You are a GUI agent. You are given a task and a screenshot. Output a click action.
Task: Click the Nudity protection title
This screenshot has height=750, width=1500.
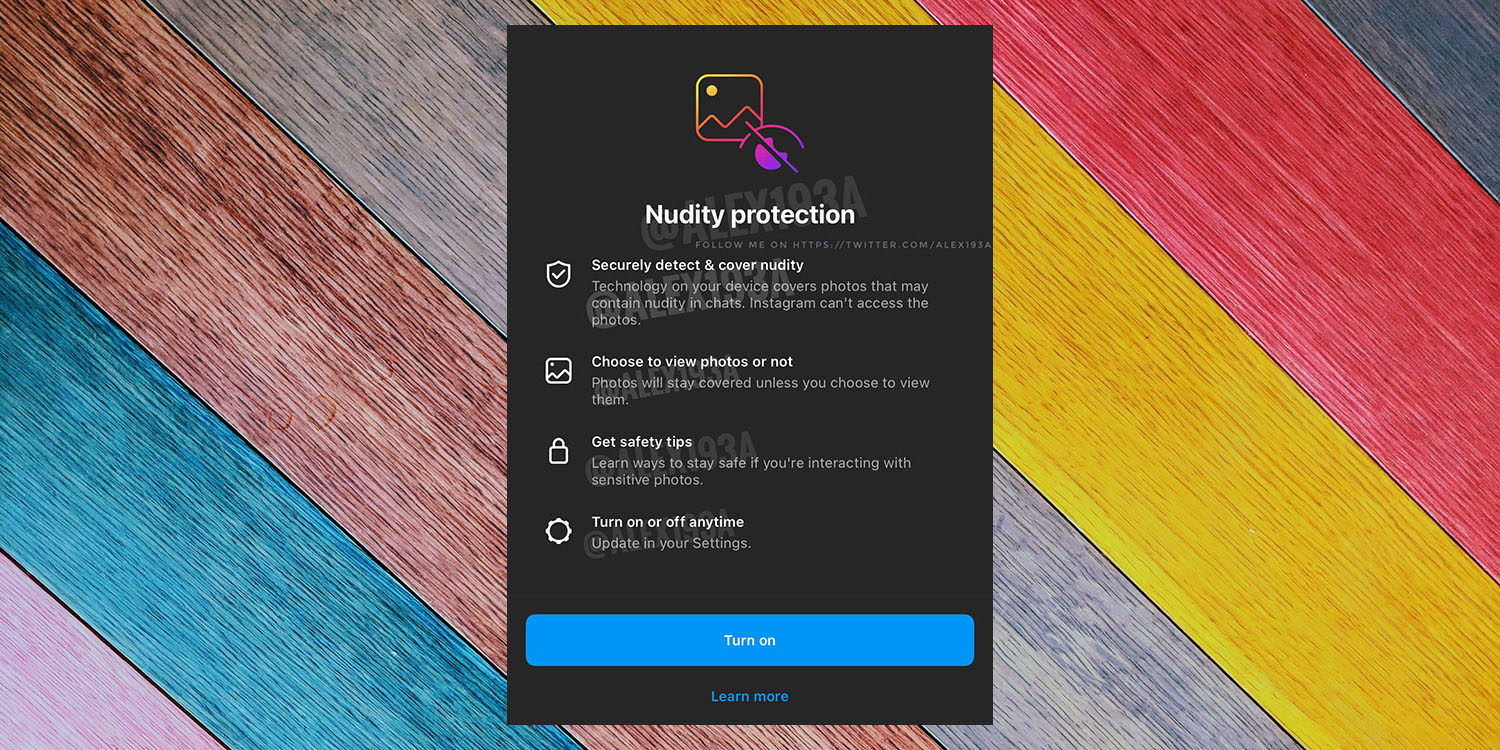(x=750, y=214)
